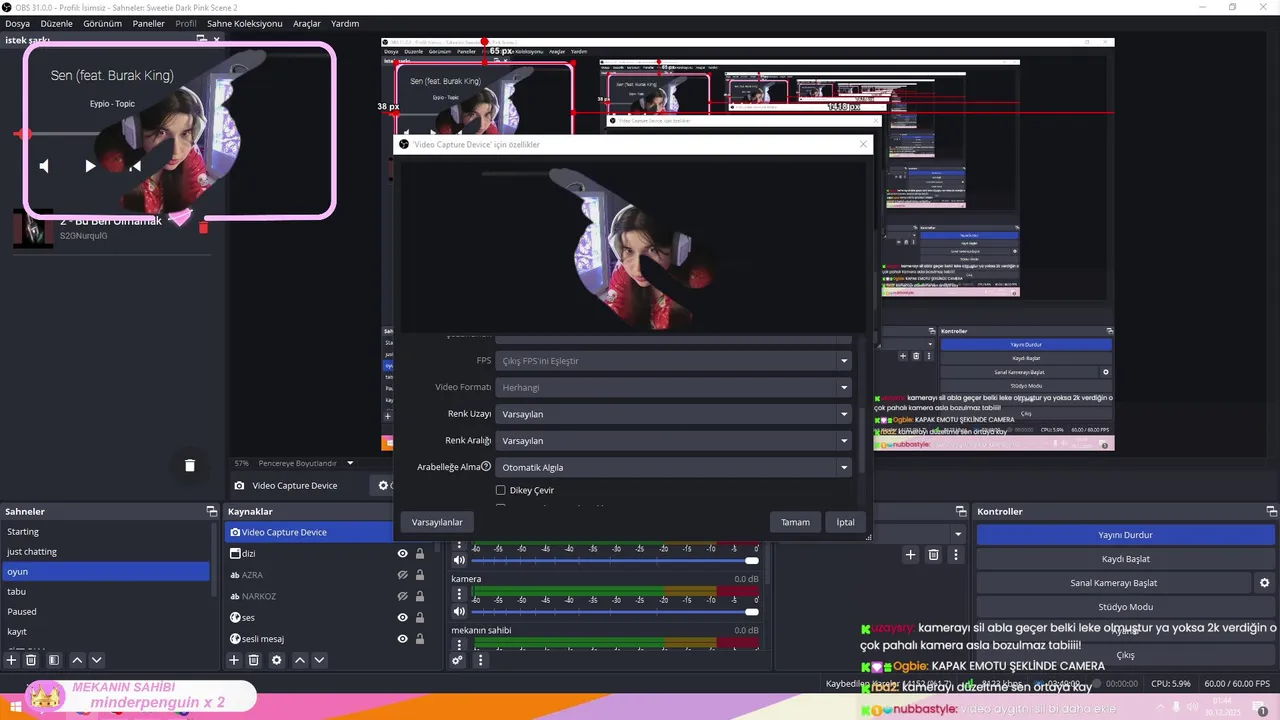The width and height of the screenshot is (1280, 720).
Task: Hide the ses source with its eye icon
Action: (x=403, y=618)
